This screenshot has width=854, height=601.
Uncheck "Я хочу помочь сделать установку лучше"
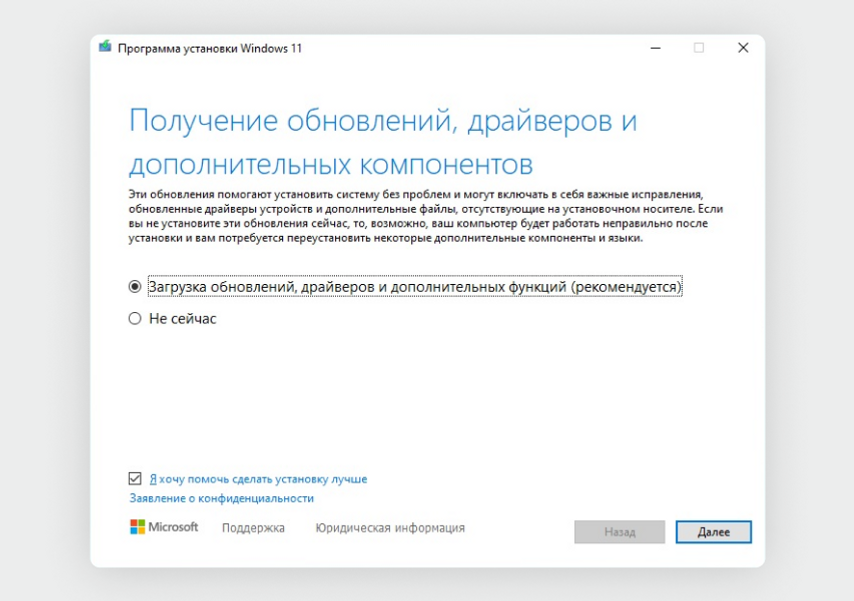135,478
